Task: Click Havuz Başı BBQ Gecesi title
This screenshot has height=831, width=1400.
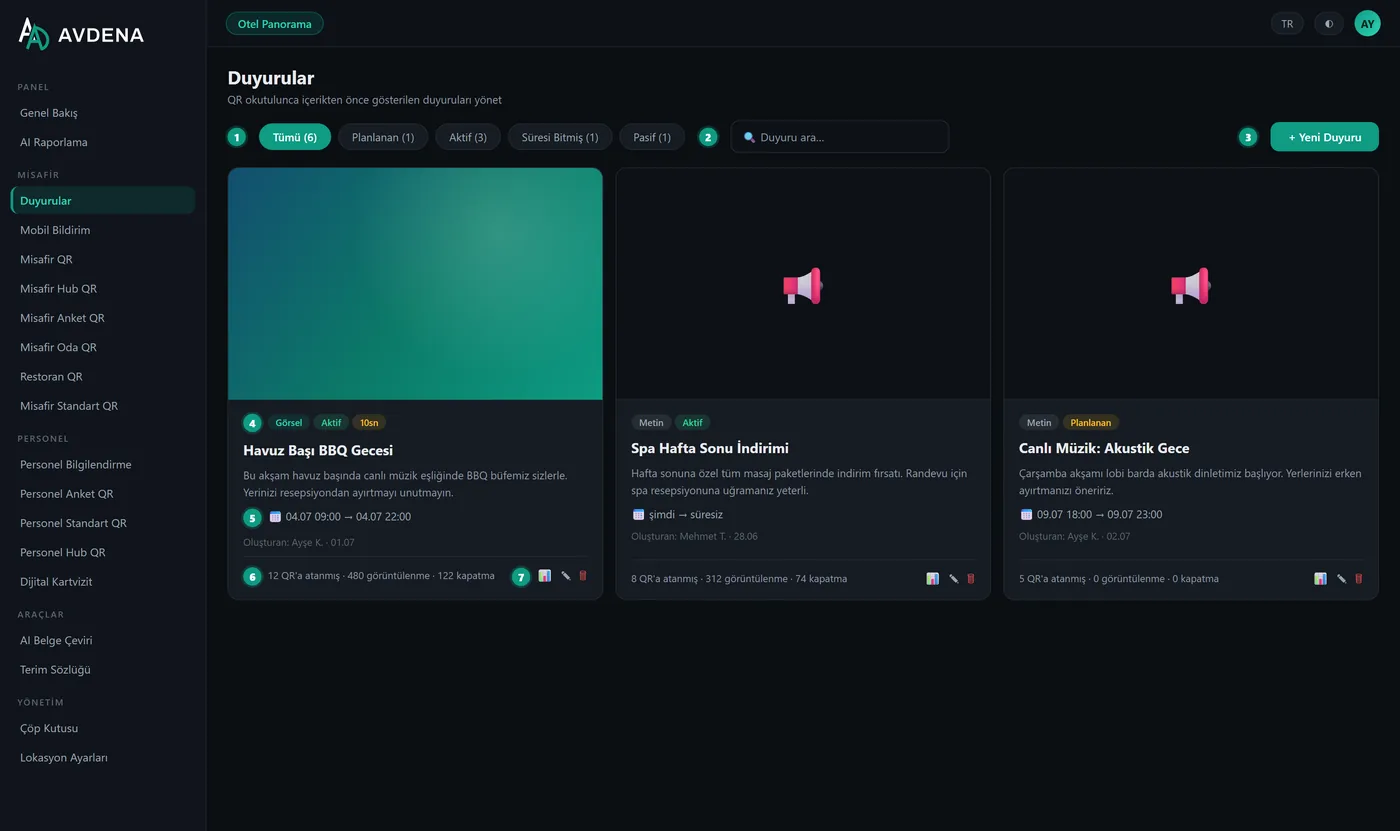Action: point(318,451)
